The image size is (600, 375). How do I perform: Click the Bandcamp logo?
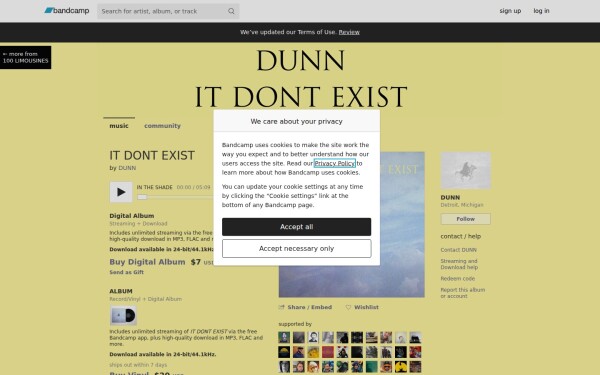[67, 11]
